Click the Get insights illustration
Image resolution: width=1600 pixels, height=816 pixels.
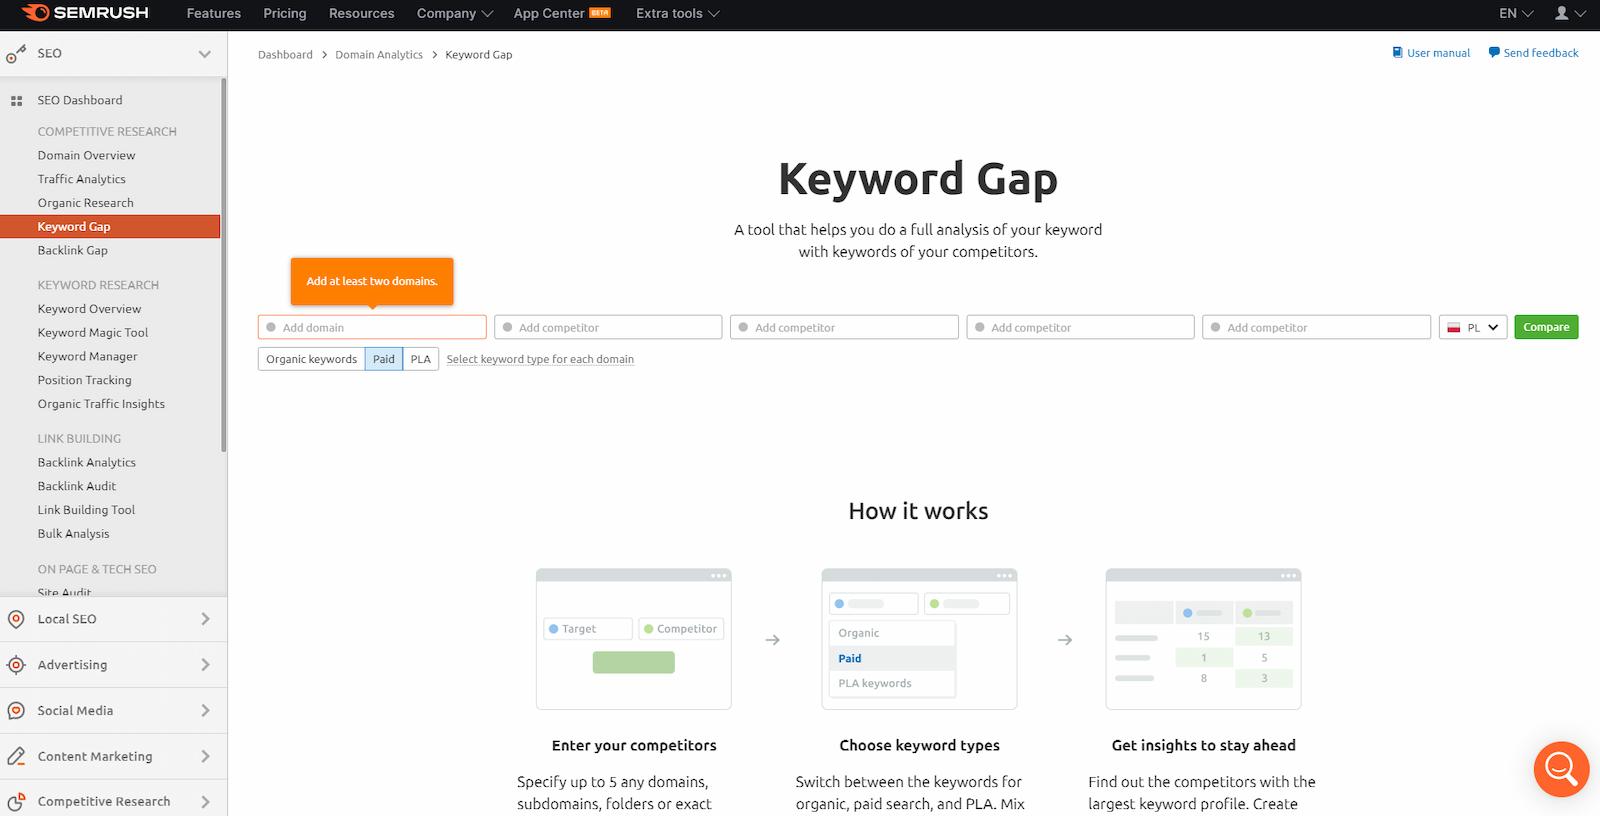click(1203, 639)
